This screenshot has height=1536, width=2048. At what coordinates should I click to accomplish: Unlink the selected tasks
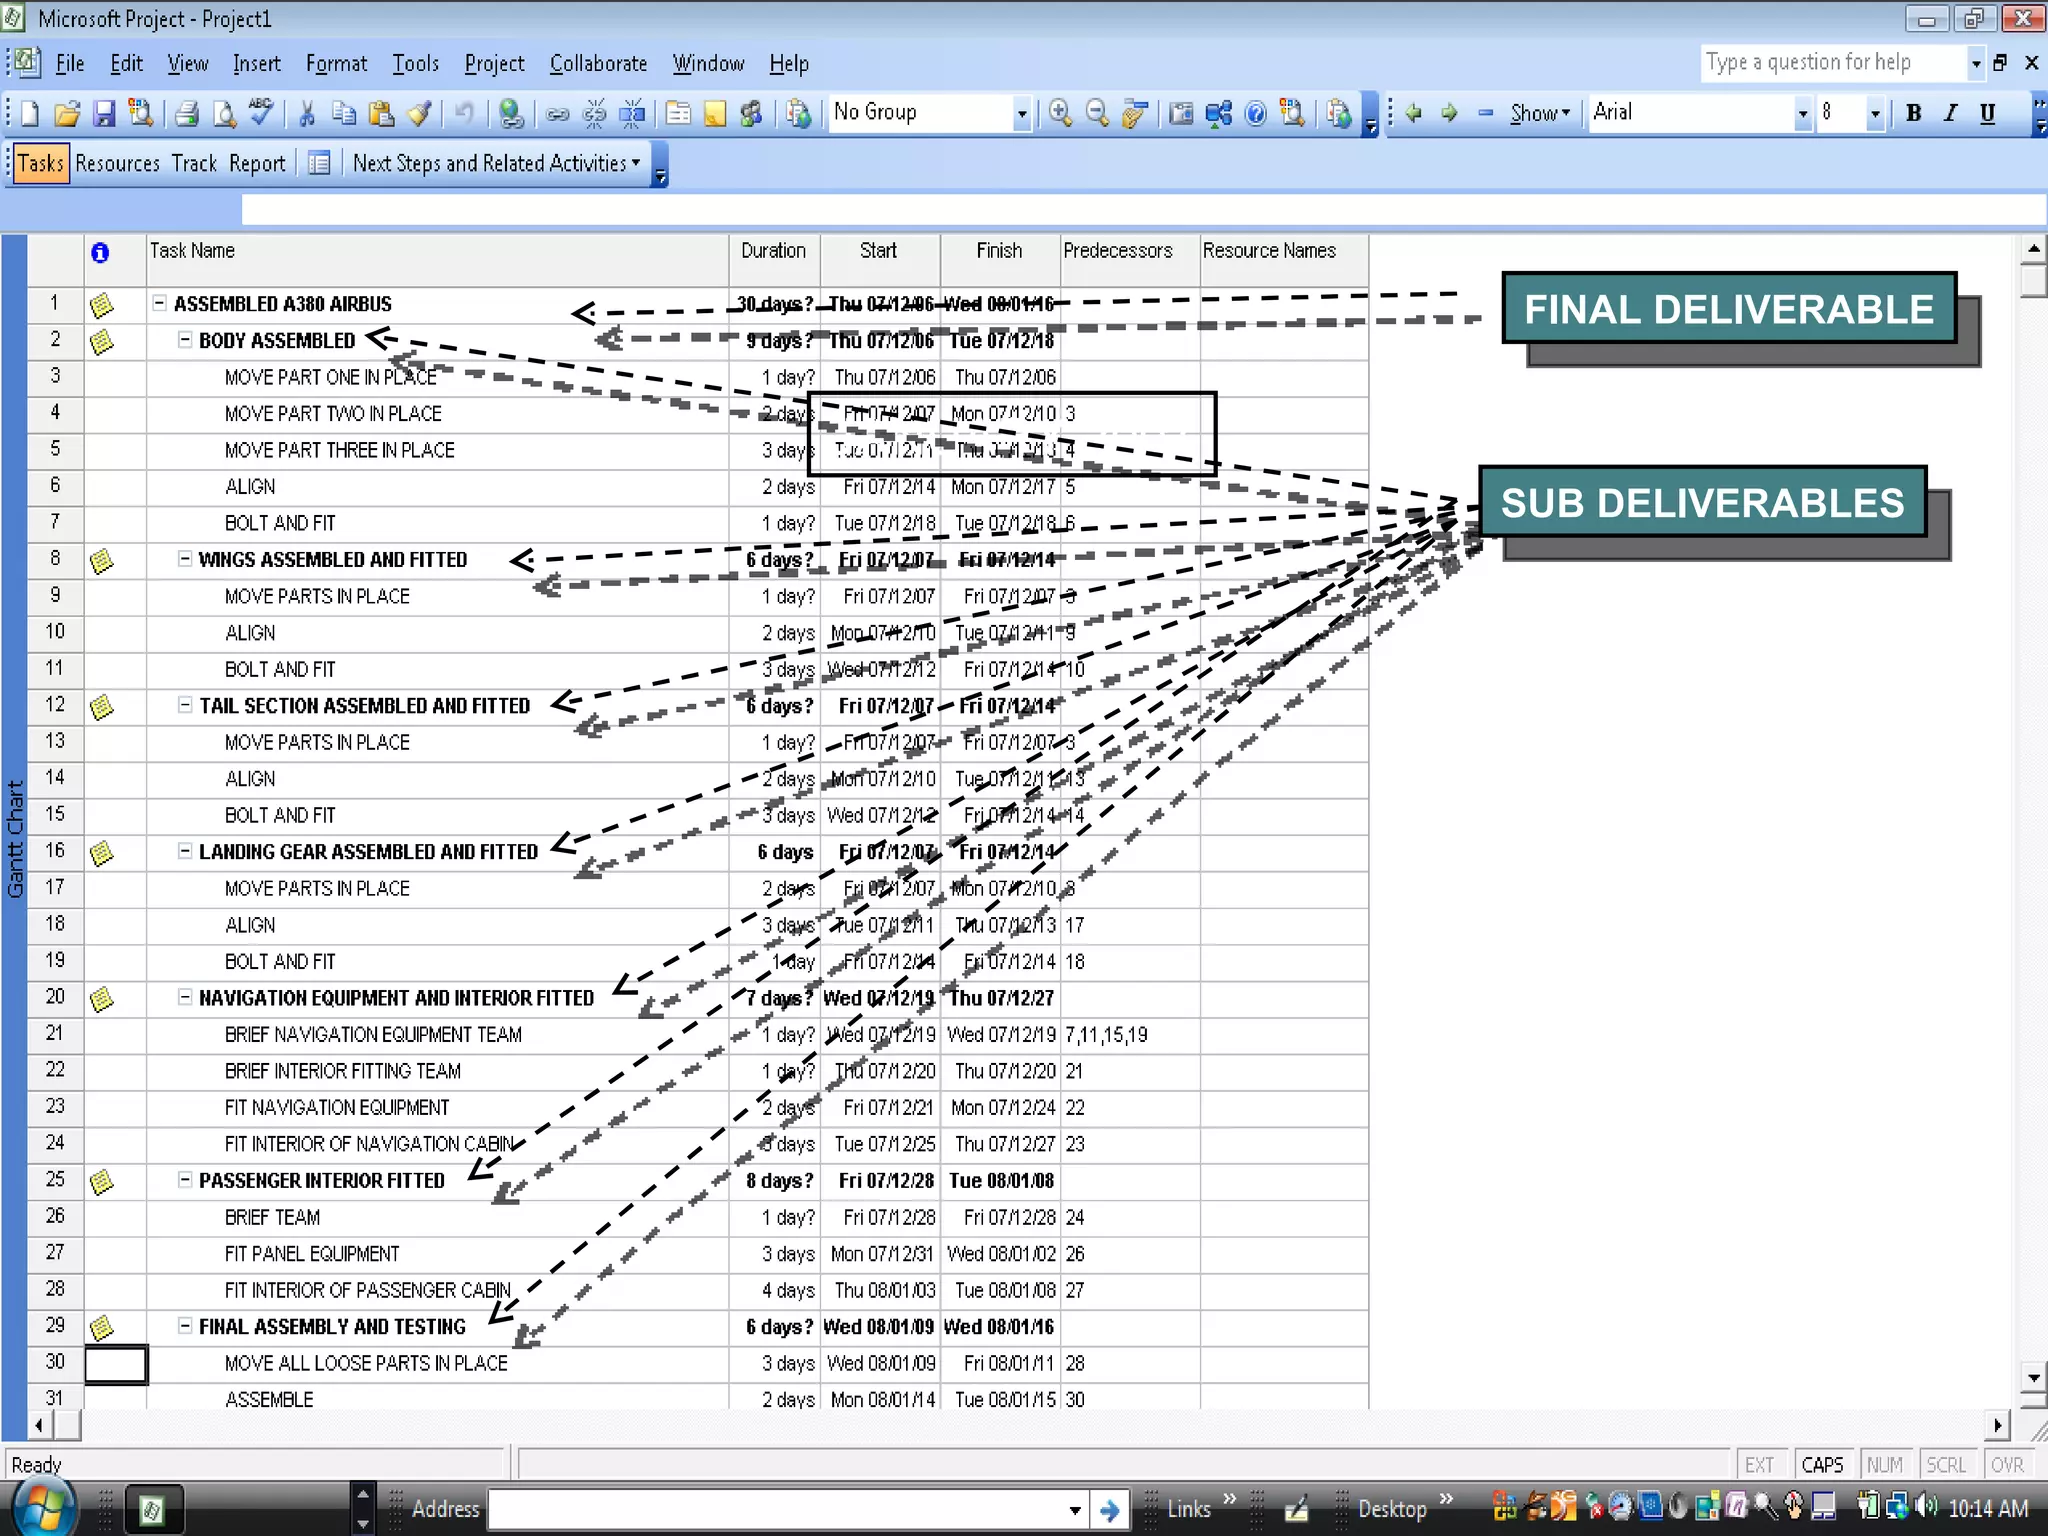click(x=594, y=114)
